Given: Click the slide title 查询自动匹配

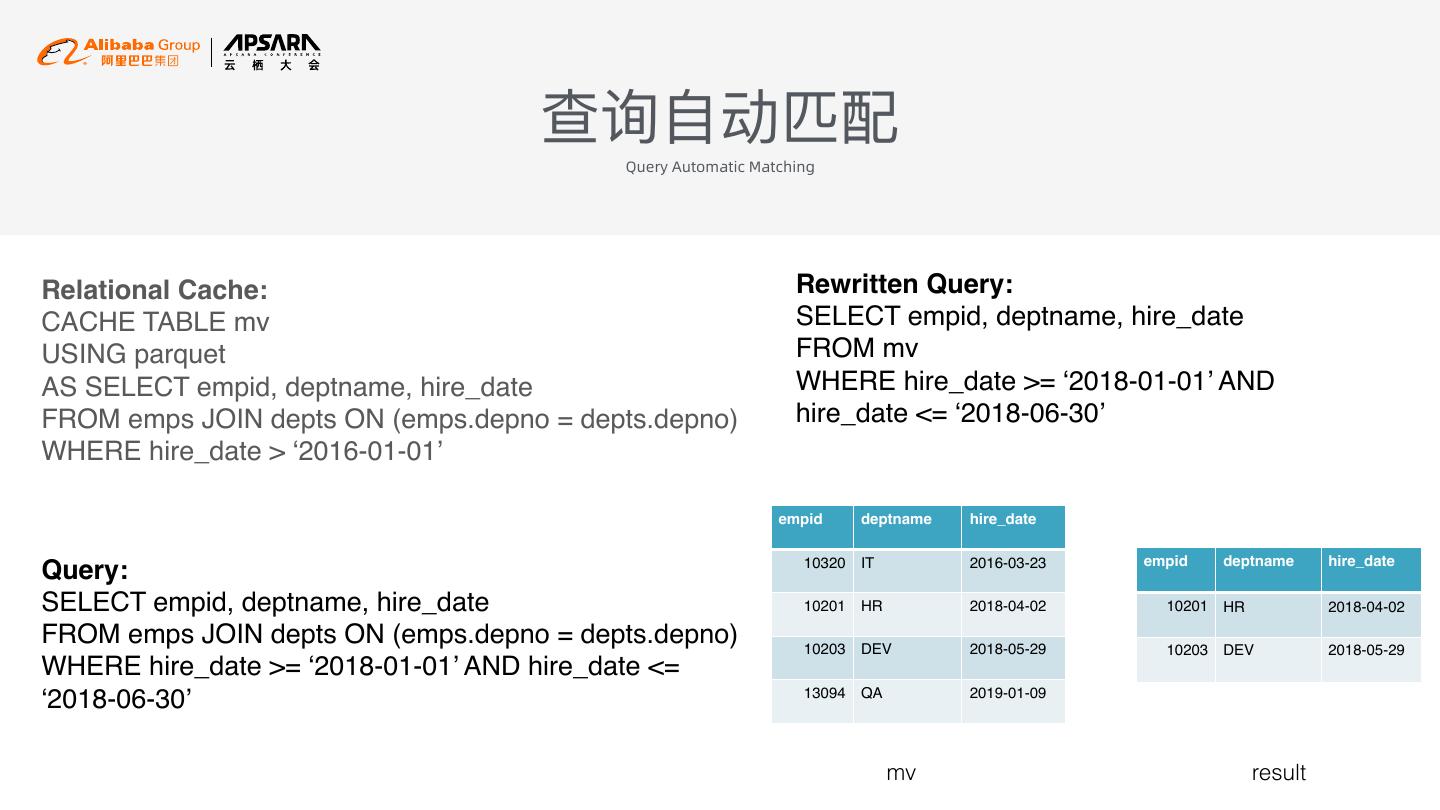Looking at the screenshot, I should pos(719,118).
